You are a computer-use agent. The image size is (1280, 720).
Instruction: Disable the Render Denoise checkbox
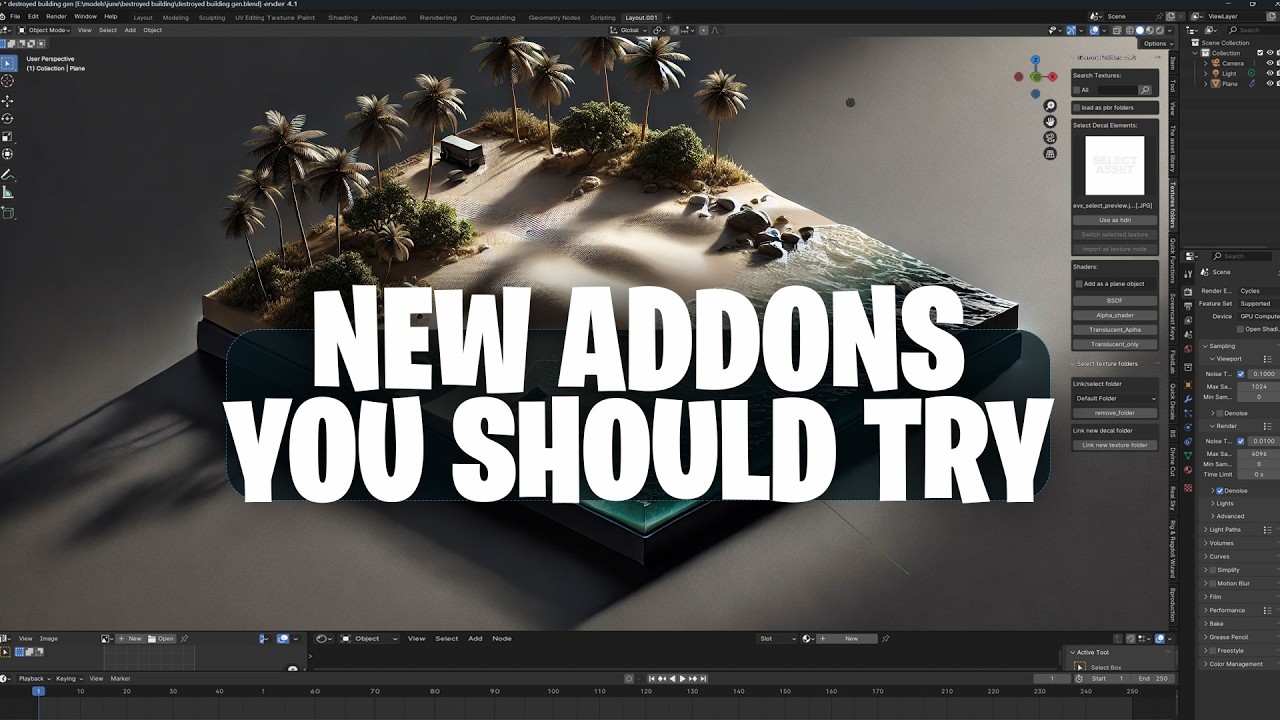pos(1221,491)
